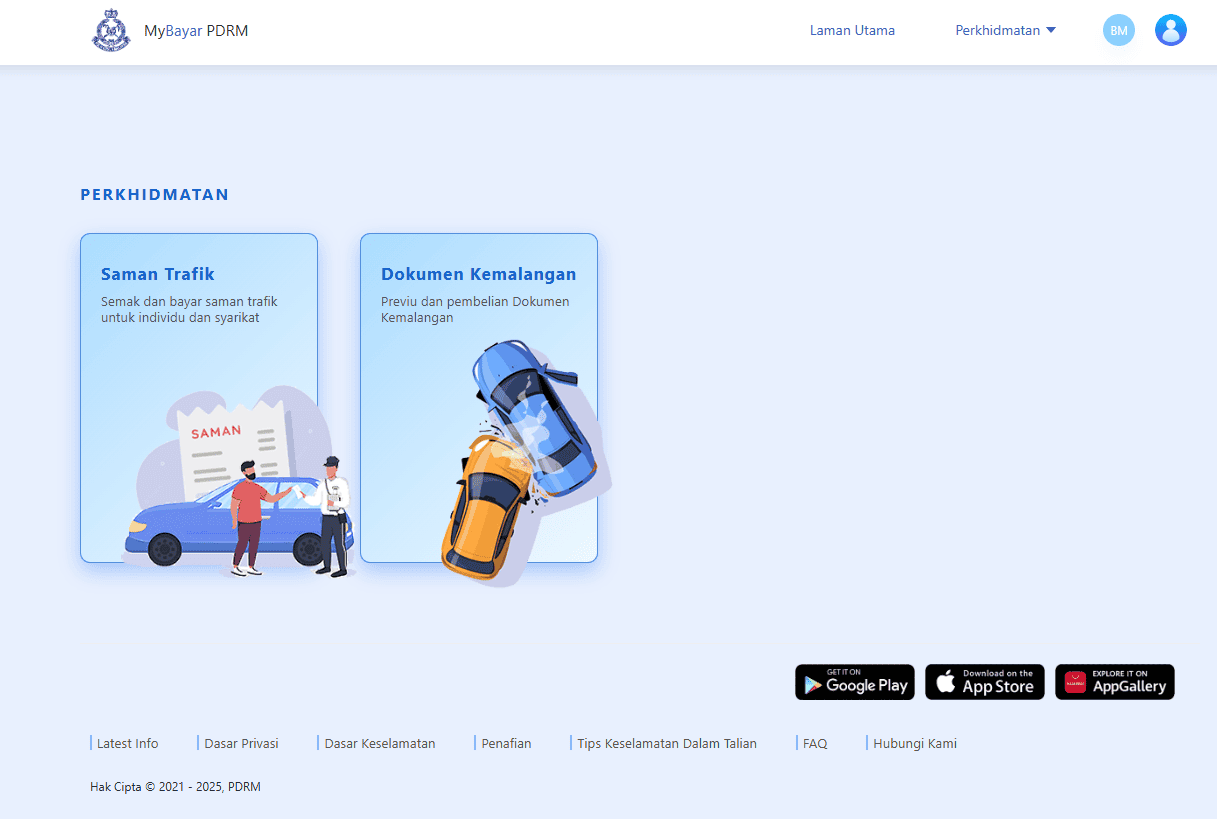
Task: Open Dasar Keselamatan in the footer
Action: [x=379, y=743]
